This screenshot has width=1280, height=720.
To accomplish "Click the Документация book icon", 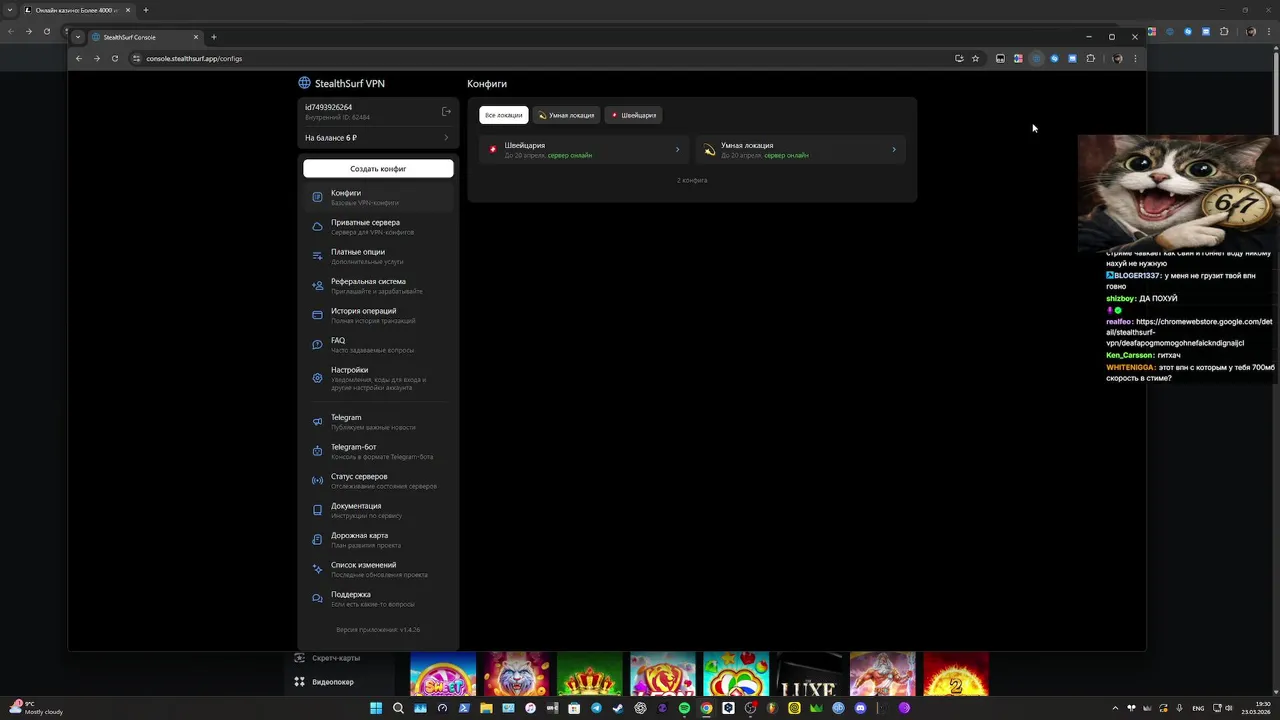I will point(317,510).
